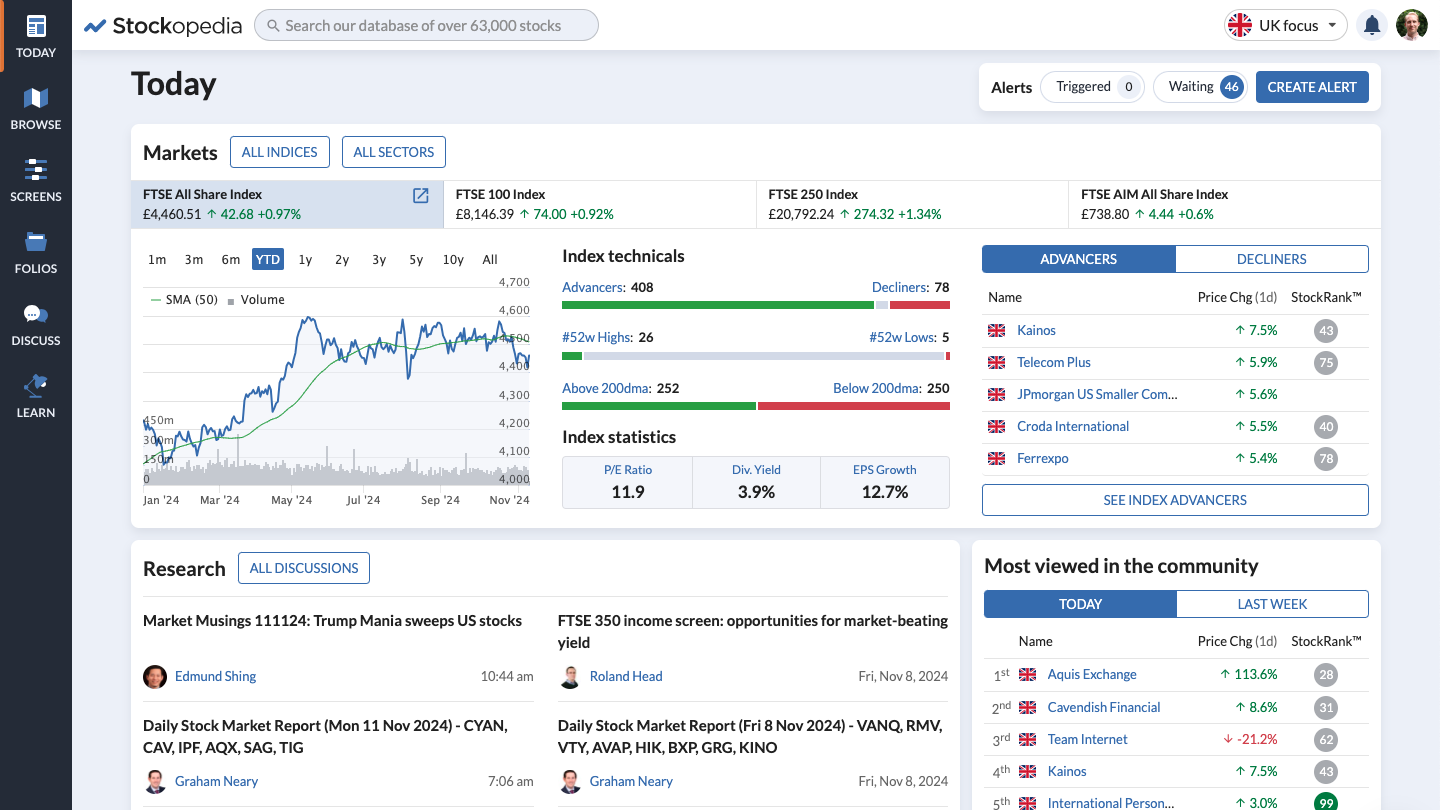Open the #52w Highs link
This screenshot has width=1440, height=810.
(x=597, y=337)
